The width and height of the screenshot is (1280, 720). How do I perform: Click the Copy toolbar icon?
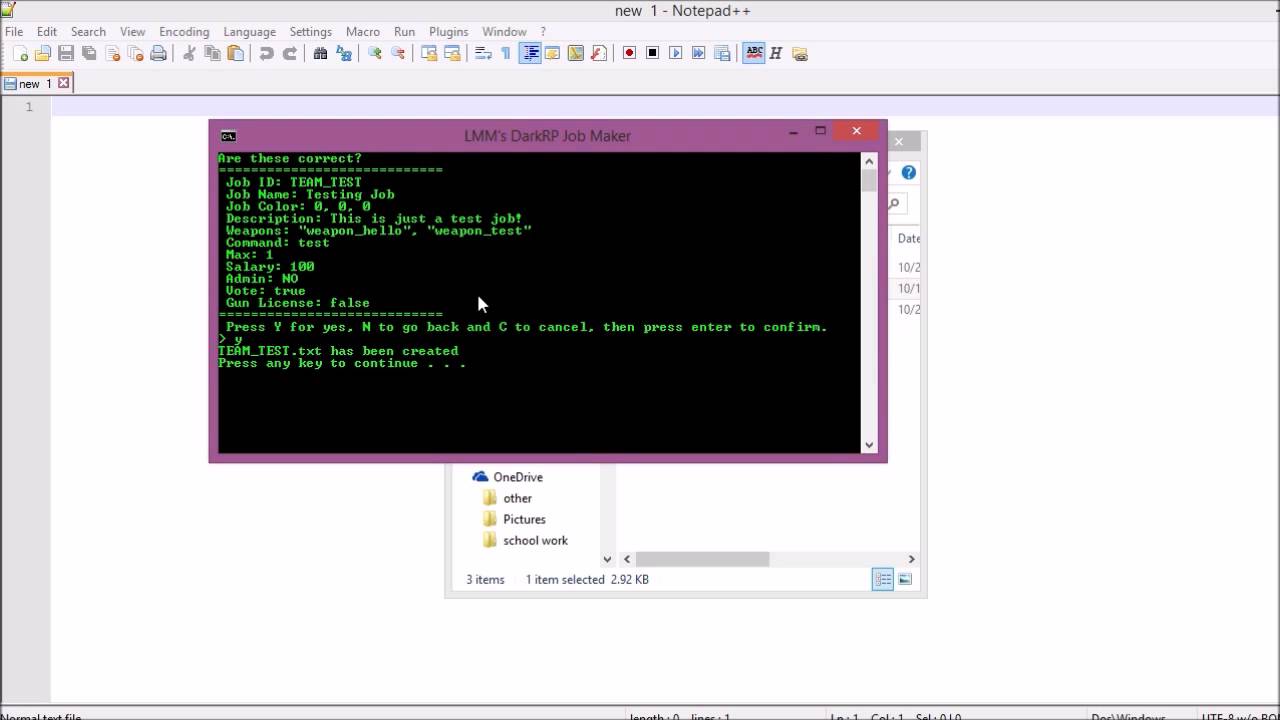pyautogui.click(x=212, y=54)
